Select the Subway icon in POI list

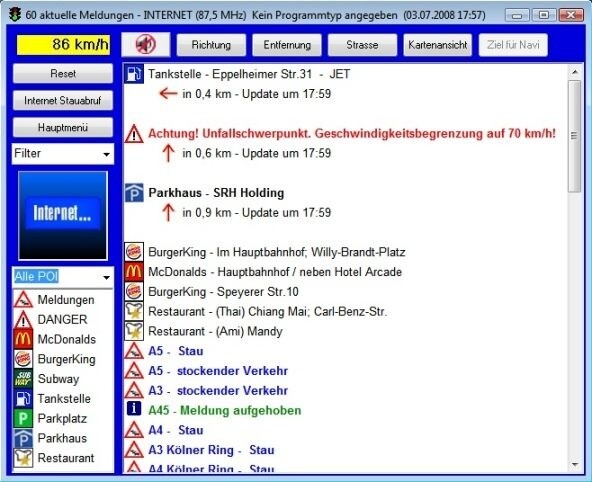23,379
